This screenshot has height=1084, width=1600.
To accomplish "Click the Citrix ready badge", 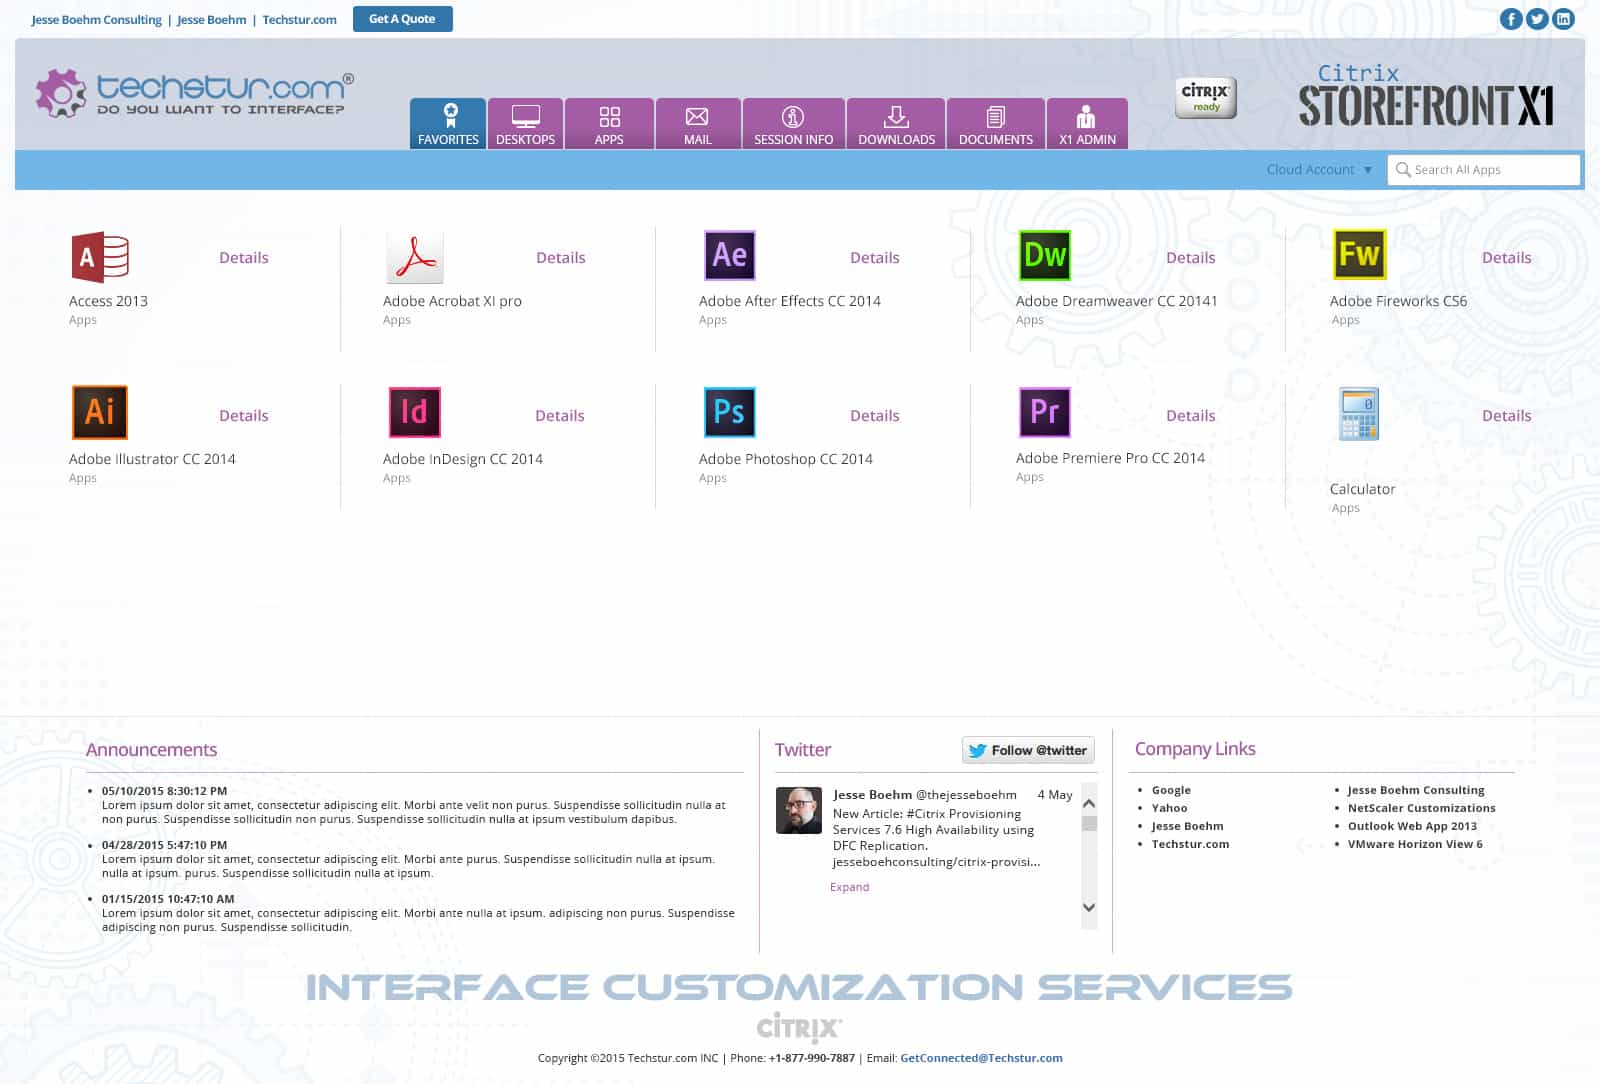I will (1205, 98).
